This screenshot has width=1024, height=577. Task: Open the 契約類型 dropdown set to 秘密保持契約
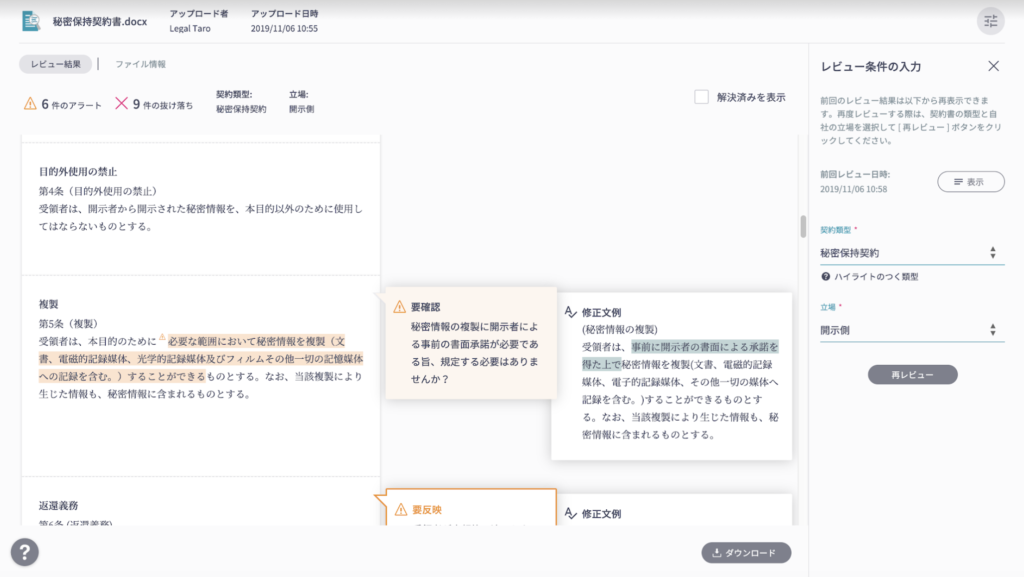click(x=908, y=253)
